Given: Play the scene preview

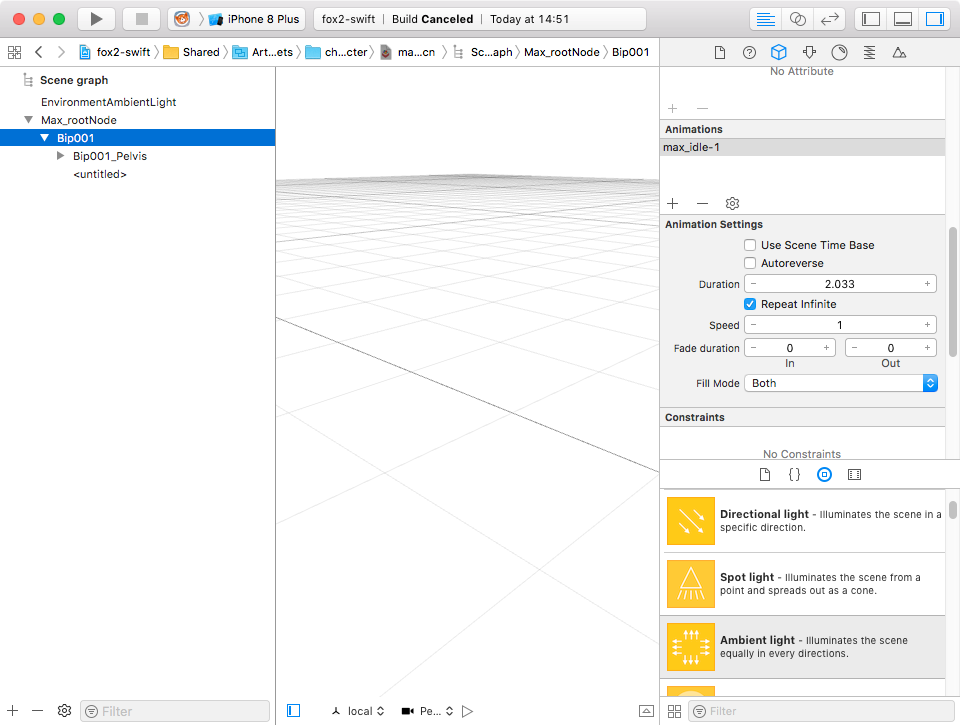Looking at the screenshot, I should tap(467, 711).
